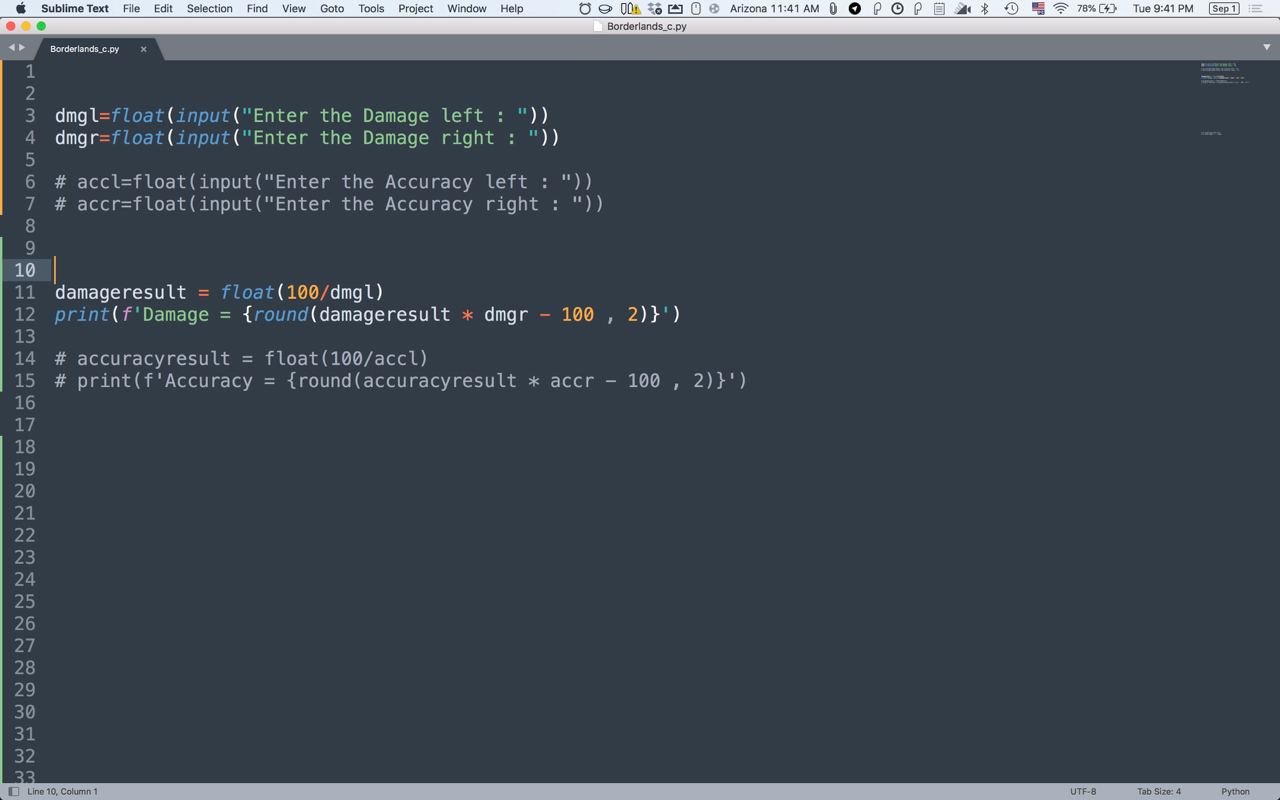Image resolution: width=1280 pixels, height=800 pixels.
Task: Open the Selection menu
Action: click(209, 8)
